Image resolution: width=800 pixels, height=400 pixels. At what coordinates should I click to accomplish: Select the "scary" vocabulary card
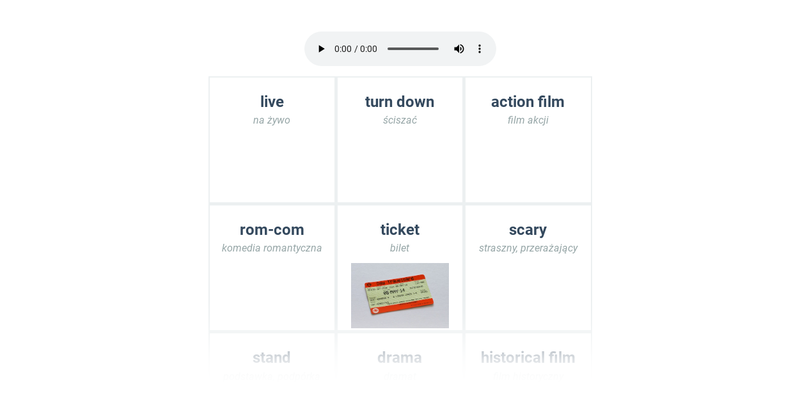click(x=528, y=268)
